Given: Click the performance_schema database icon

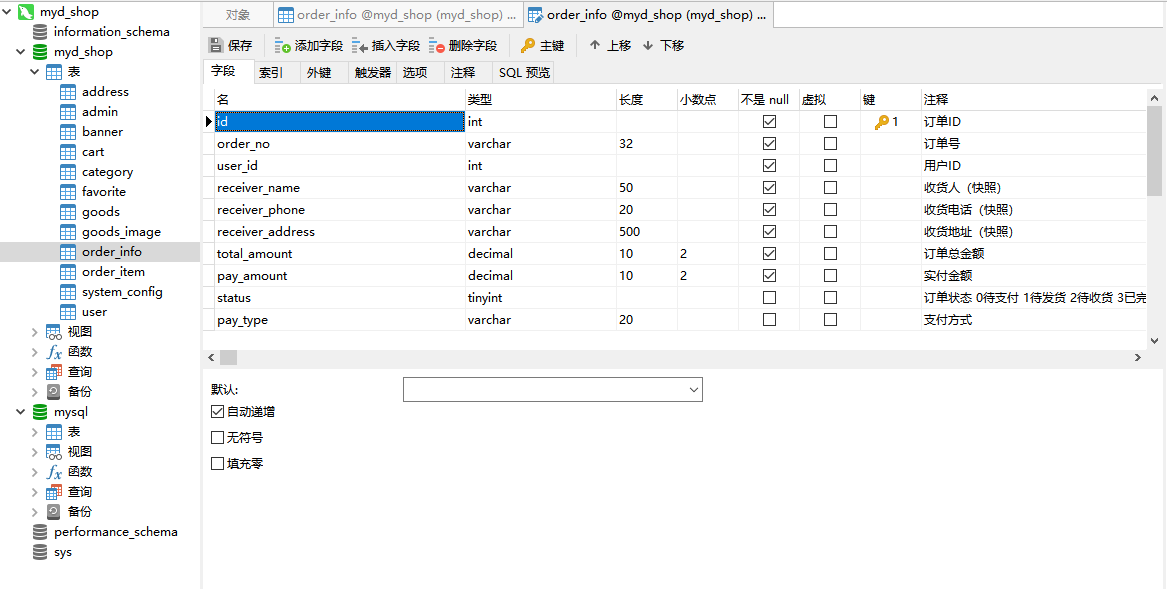Looking at the screenshot, I should (40, 532).
